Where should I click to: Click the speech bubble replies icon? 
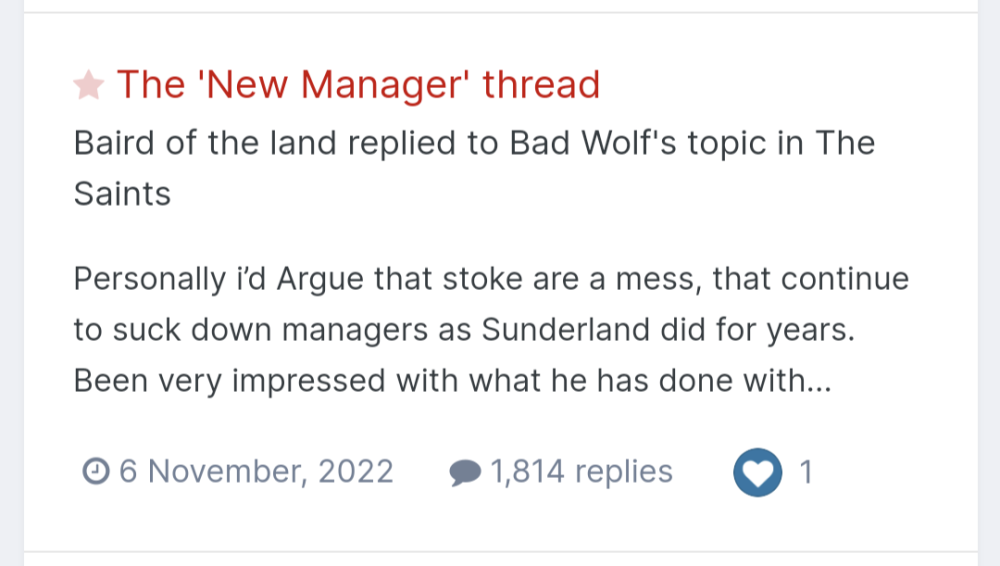pyautogui.click(x=465, y=472)
